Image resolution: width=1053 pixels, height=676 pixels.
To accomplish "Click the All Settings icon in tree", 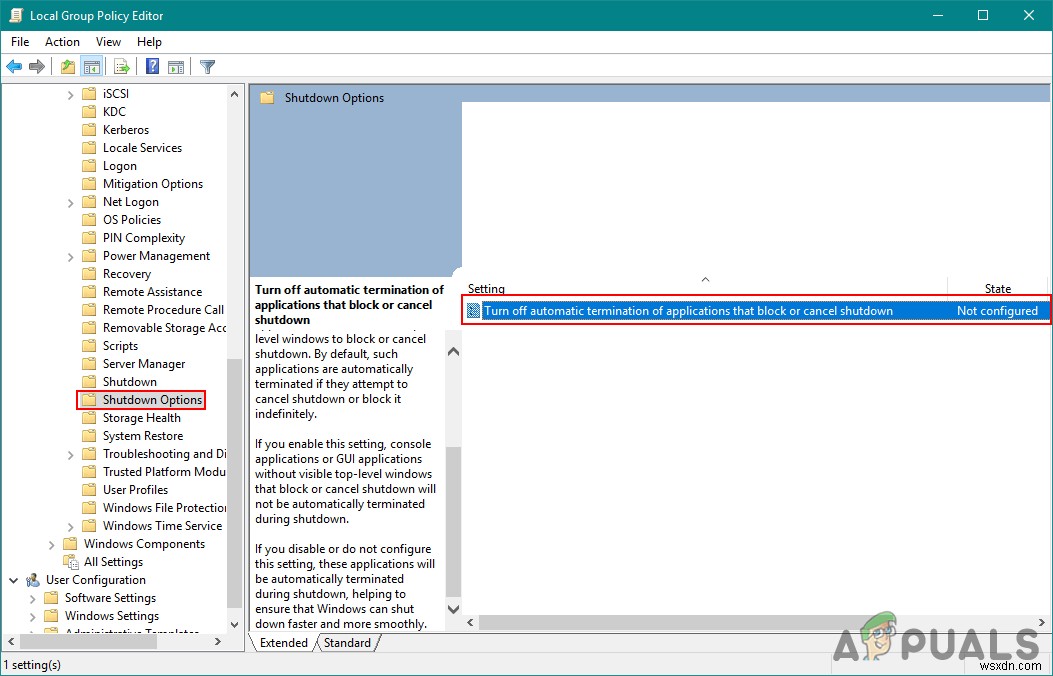I will tap(71, 562).
